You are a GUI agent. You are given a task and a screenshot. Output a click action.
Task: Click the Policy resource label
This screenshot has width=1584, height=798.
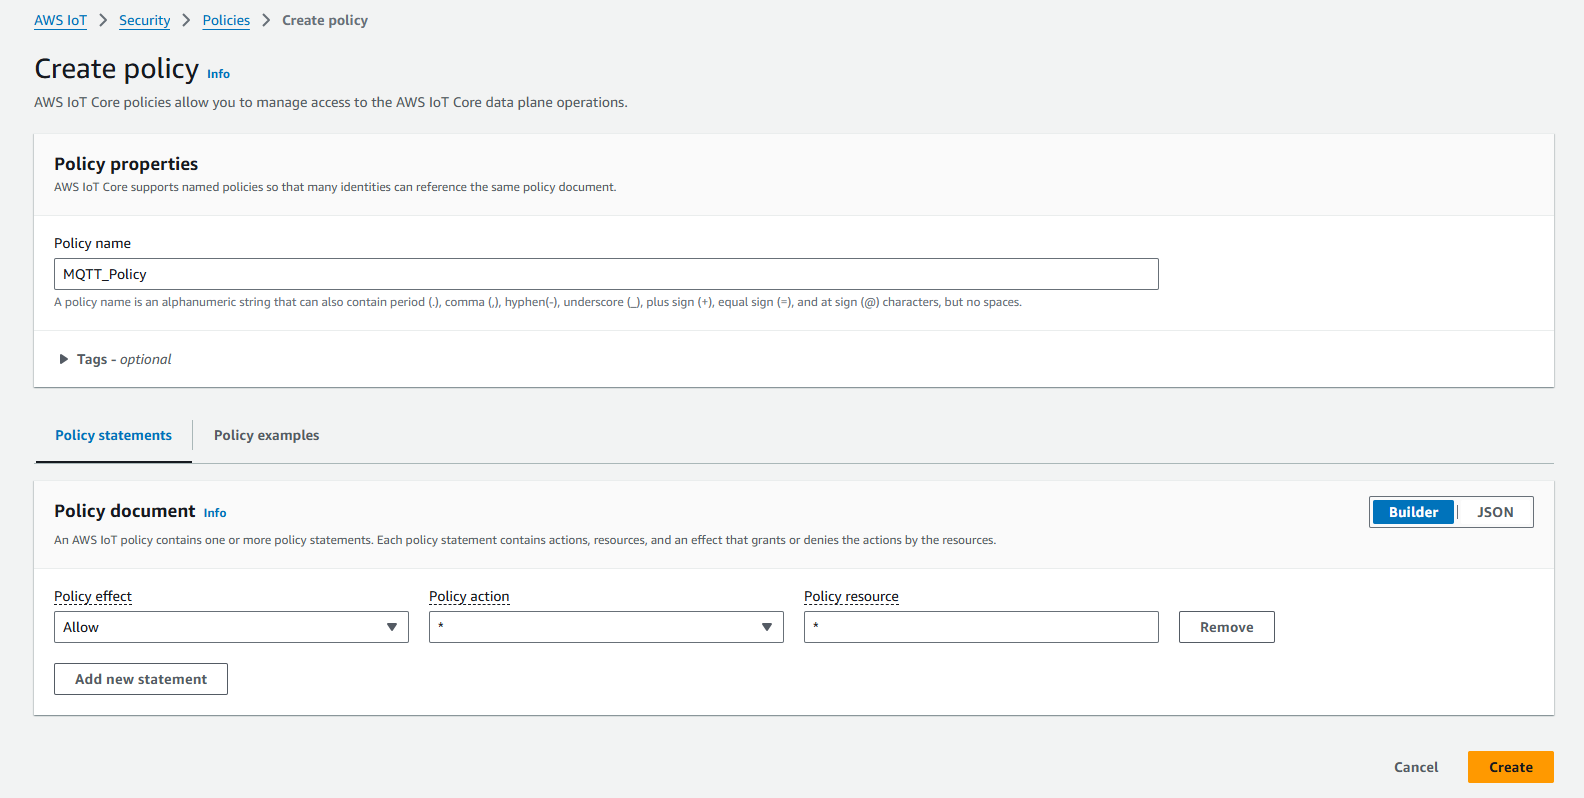tap(851, 596)
